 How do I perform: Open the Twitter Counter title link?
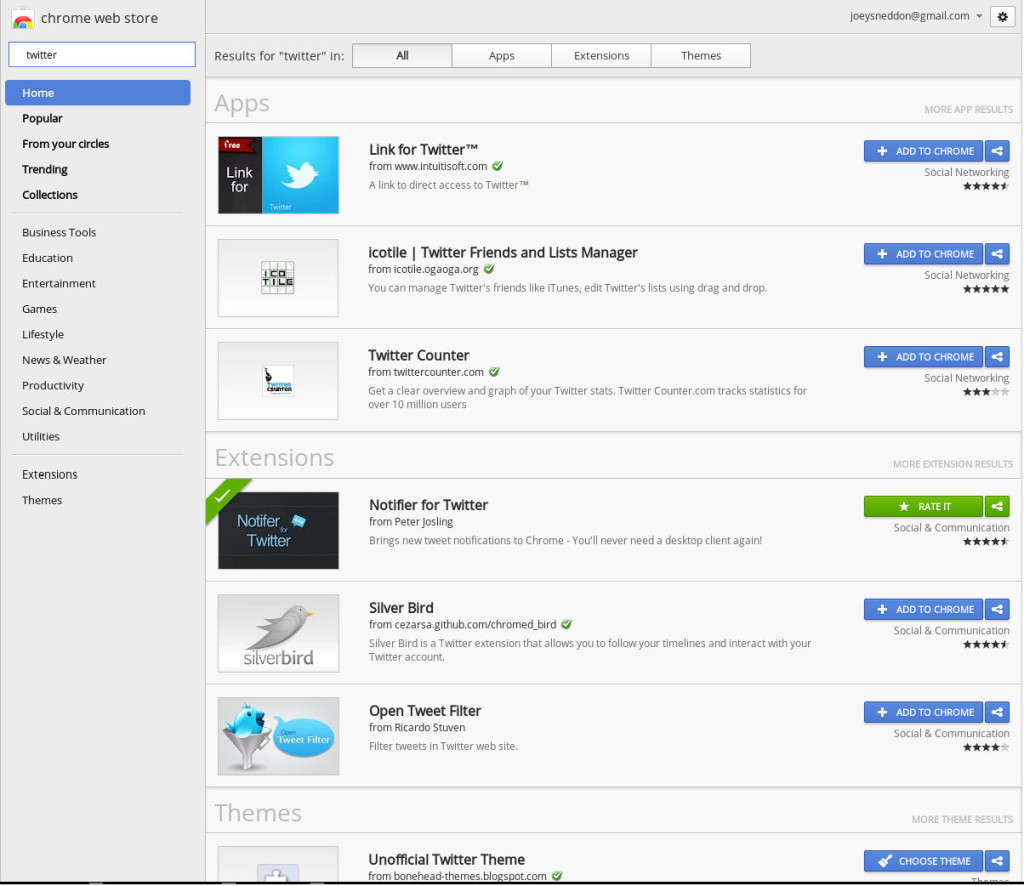tap(419, 355)
